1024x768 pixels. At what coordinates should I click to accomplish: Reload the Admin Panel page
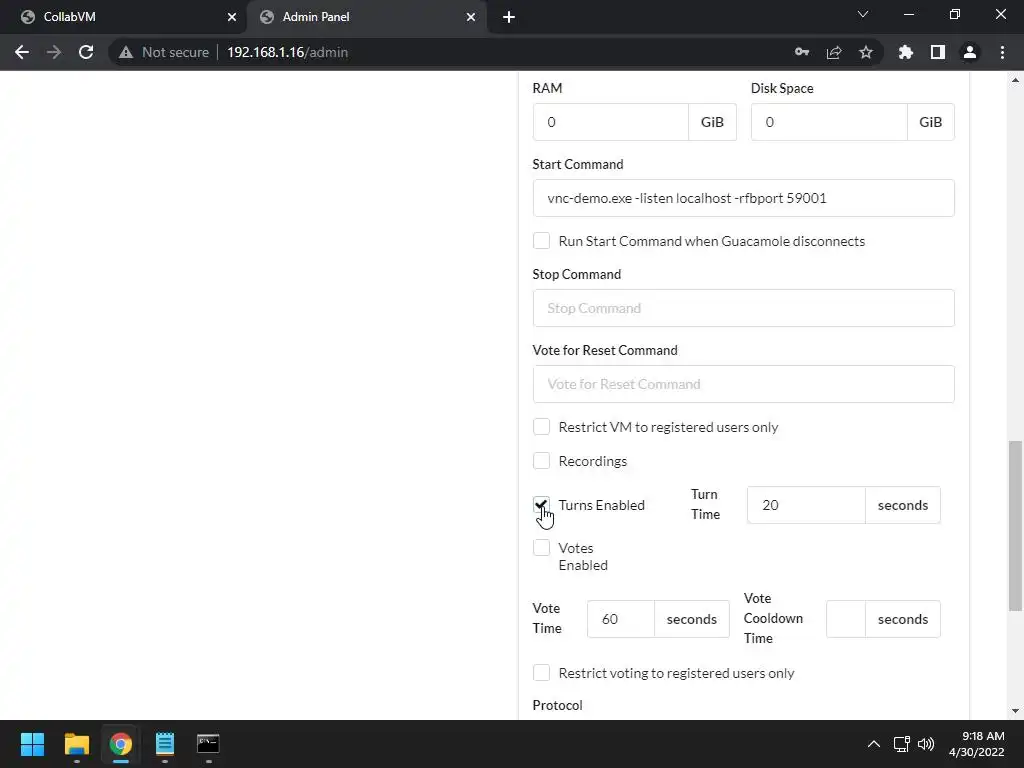click(x=86, y=52)
